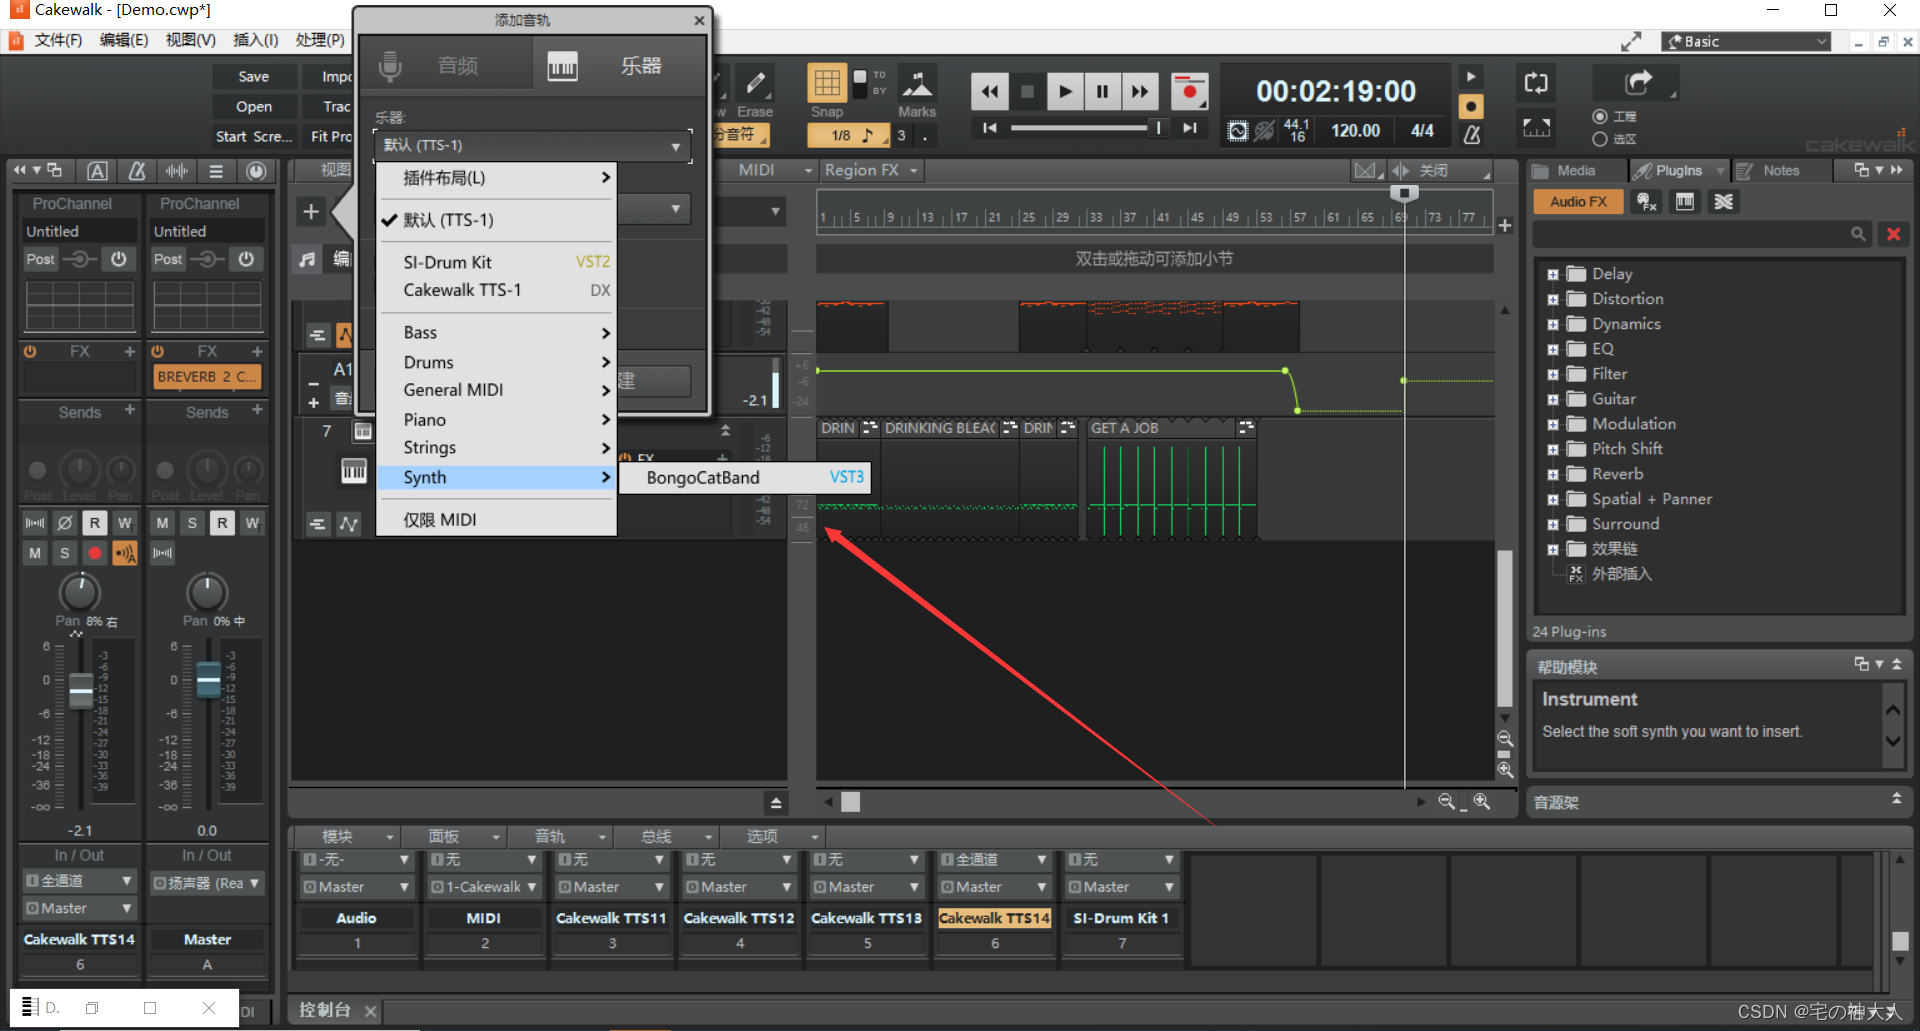1920x1031 pixels.
Task: Expand the Drums submenu
Action: pos(496,362)
